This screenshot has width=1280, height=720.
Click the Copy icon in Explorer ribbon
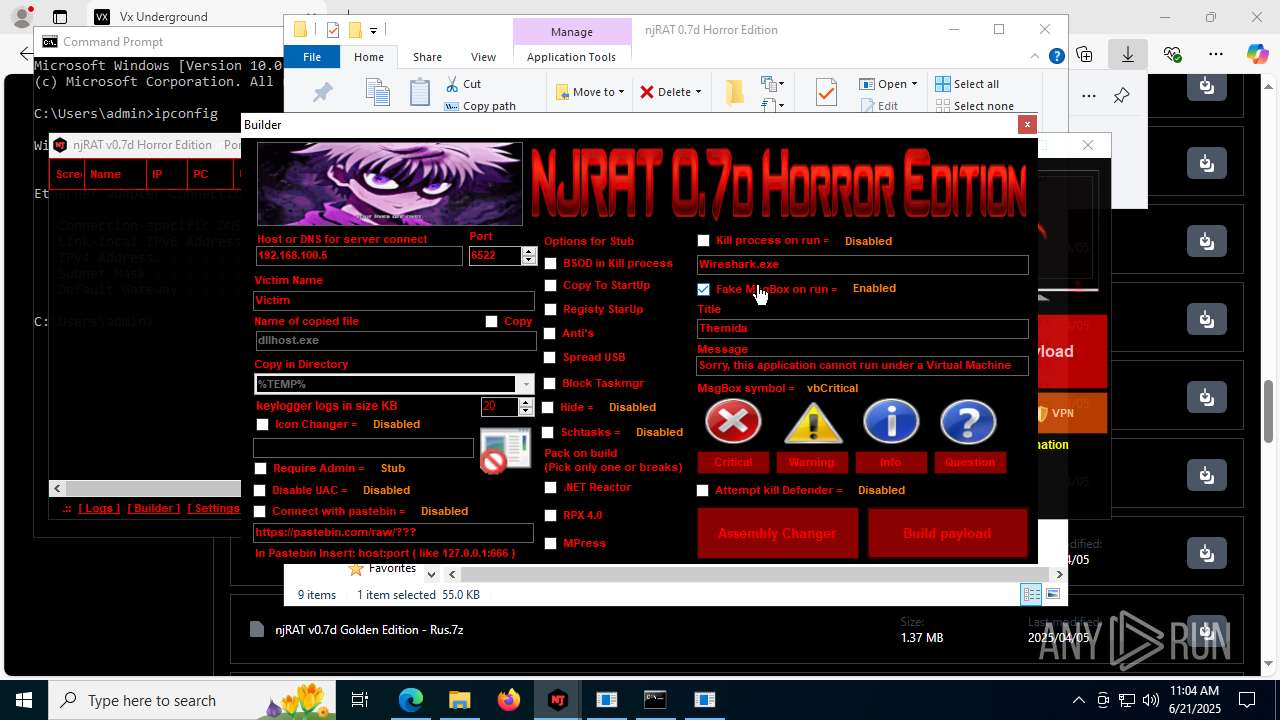[x=377, y=93]
